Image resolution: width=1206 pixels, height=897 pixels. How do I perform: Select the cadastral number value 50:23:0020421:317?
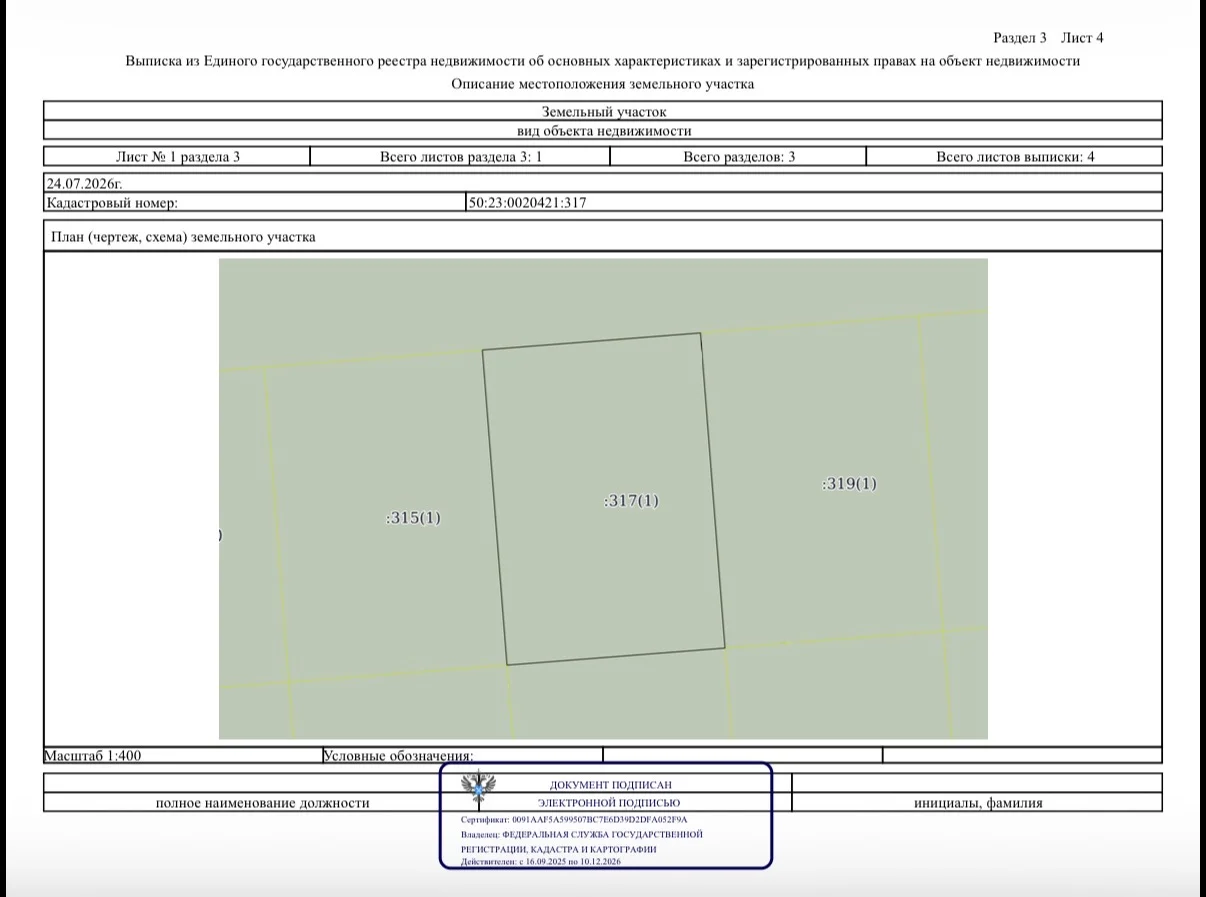coord(527,202)
